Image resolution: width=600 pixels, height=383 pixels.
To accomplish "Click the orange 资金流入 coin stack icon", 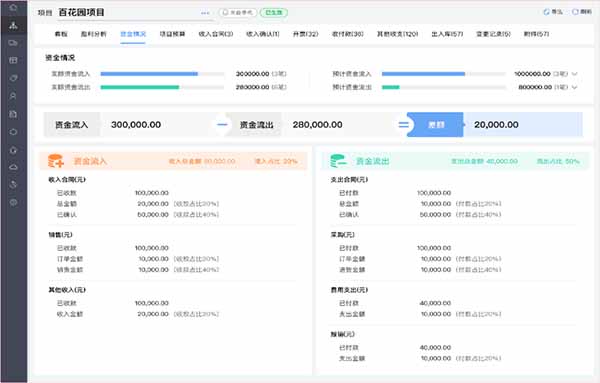I will coord(56,161).
